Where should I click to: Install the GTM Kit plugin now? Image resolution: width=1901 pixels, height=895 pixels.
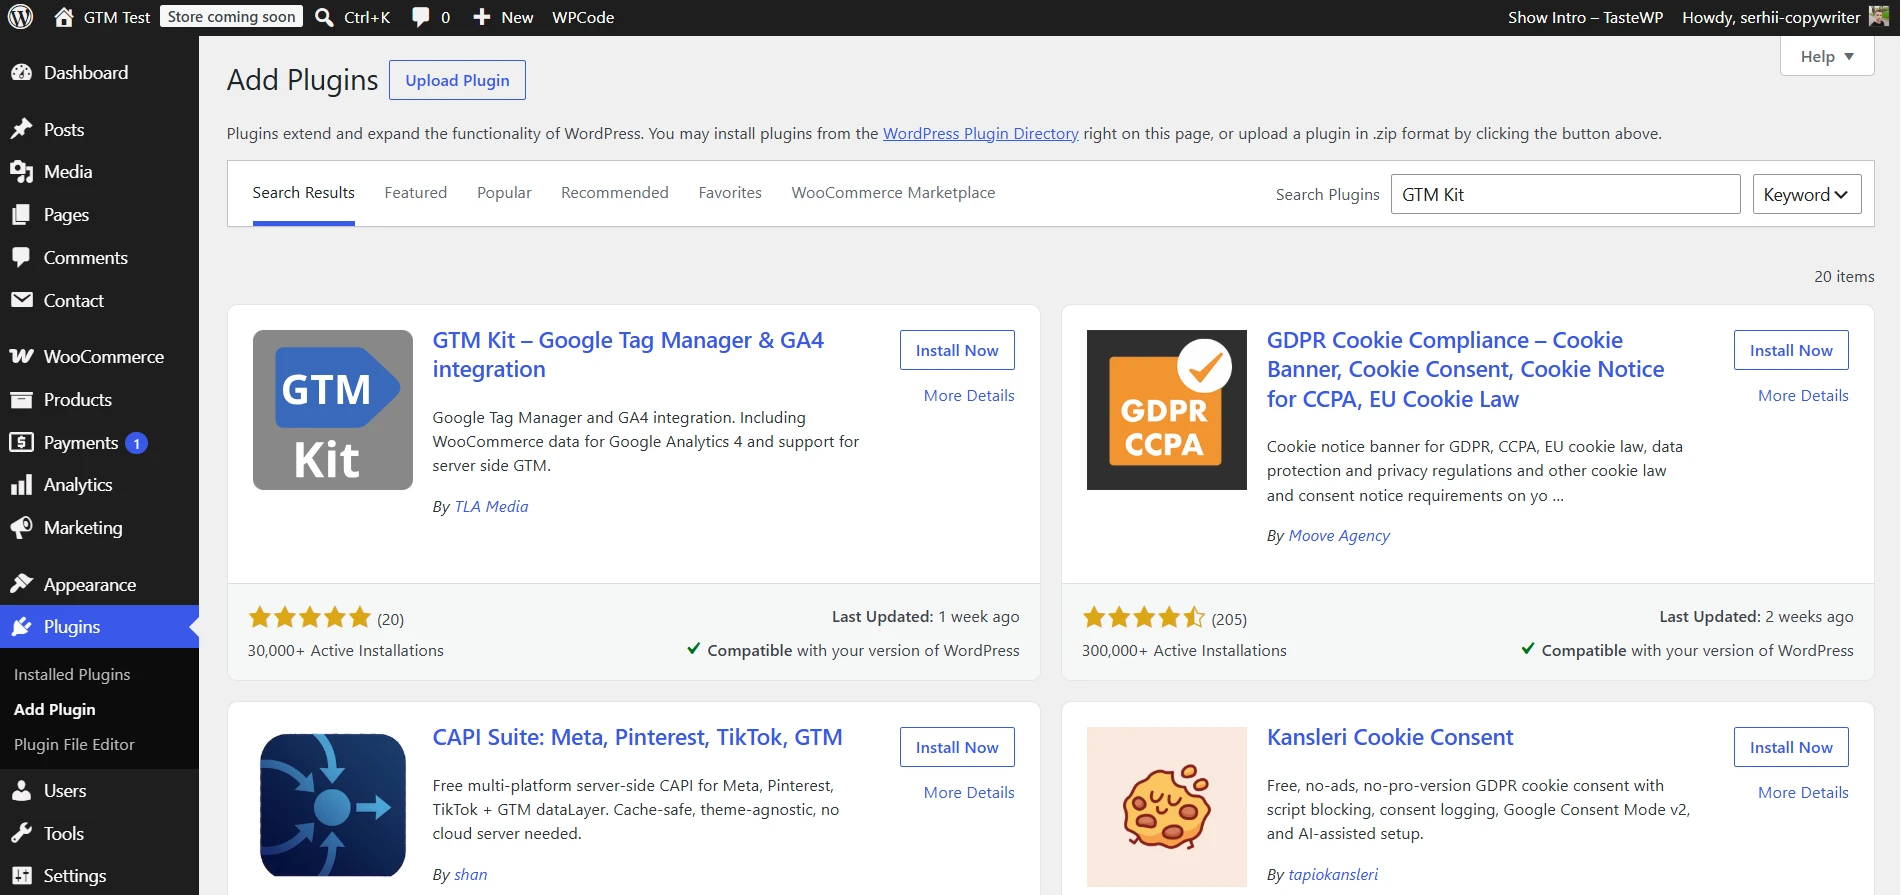point(957,350)
